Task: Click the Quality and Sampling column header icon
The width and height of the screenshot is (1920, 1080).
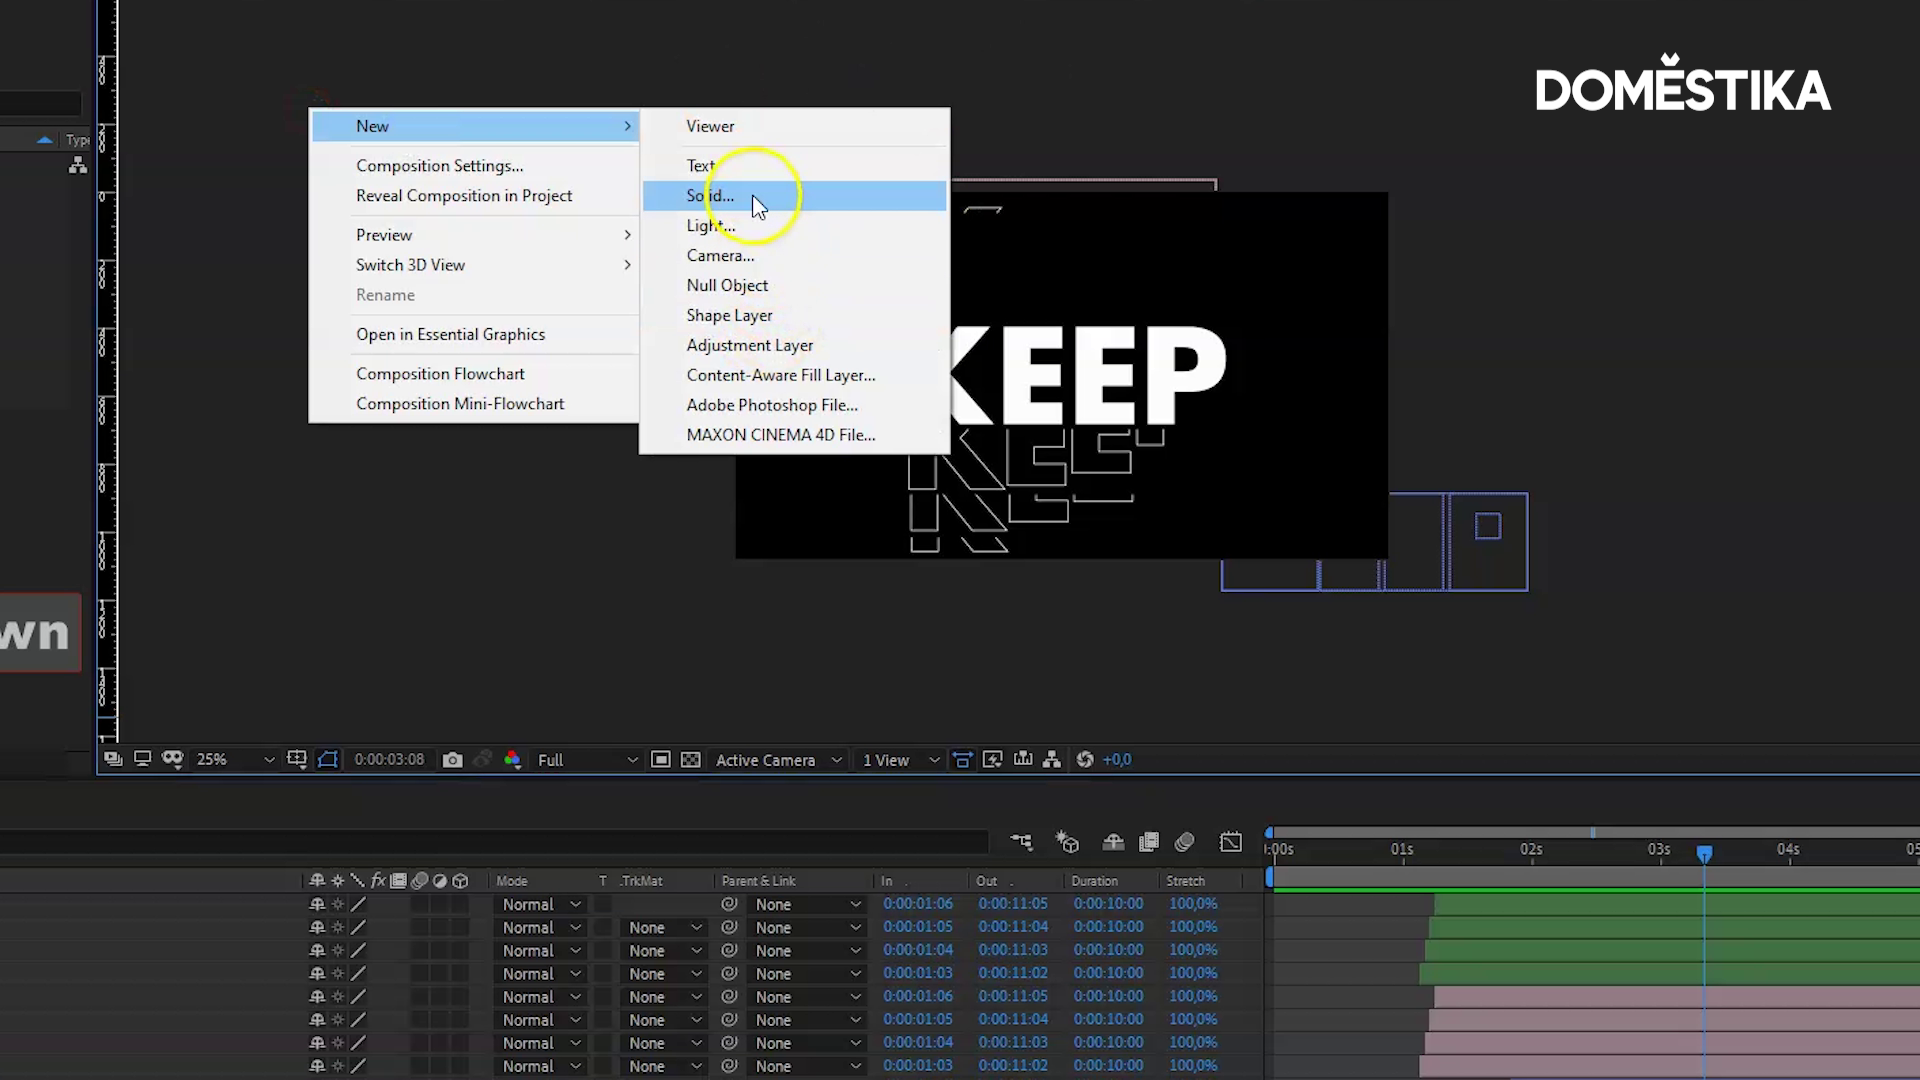Action: [357, 880]
